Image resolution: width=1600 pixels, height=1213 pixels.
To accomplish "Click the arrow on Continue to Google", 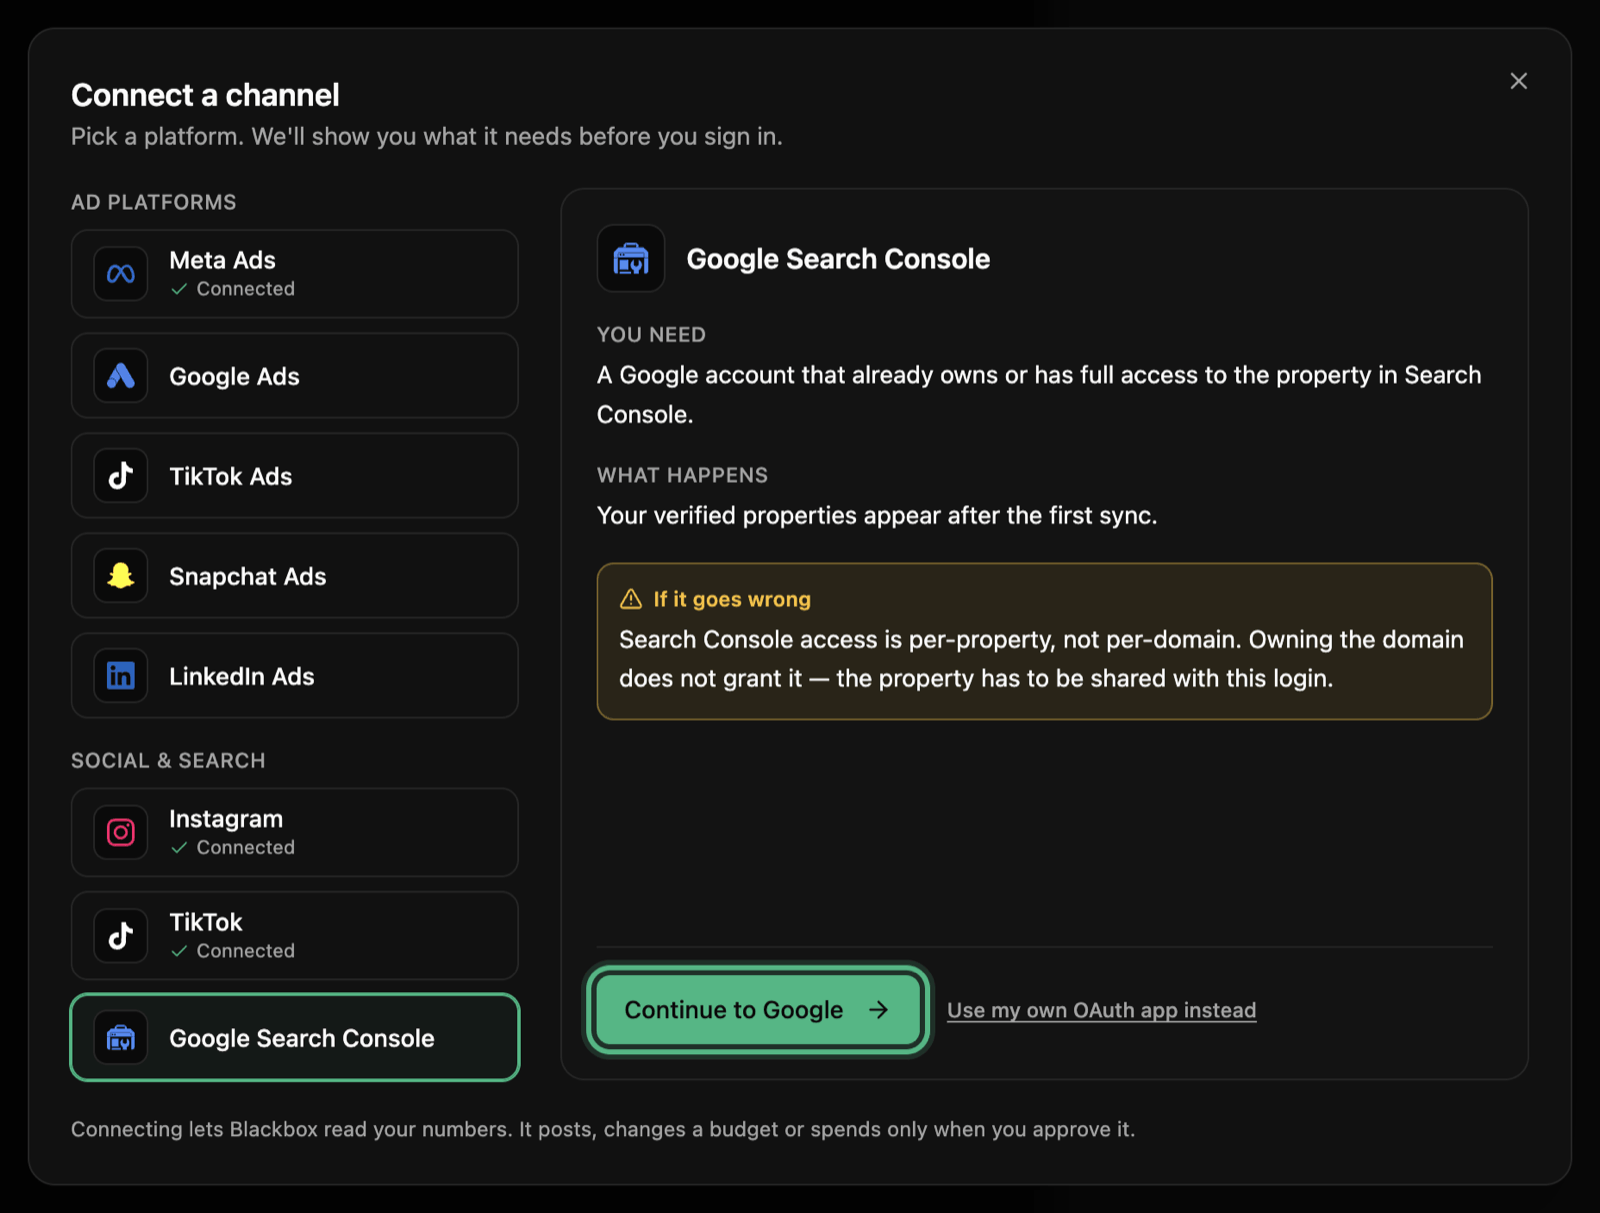I will click(879, 1010).
